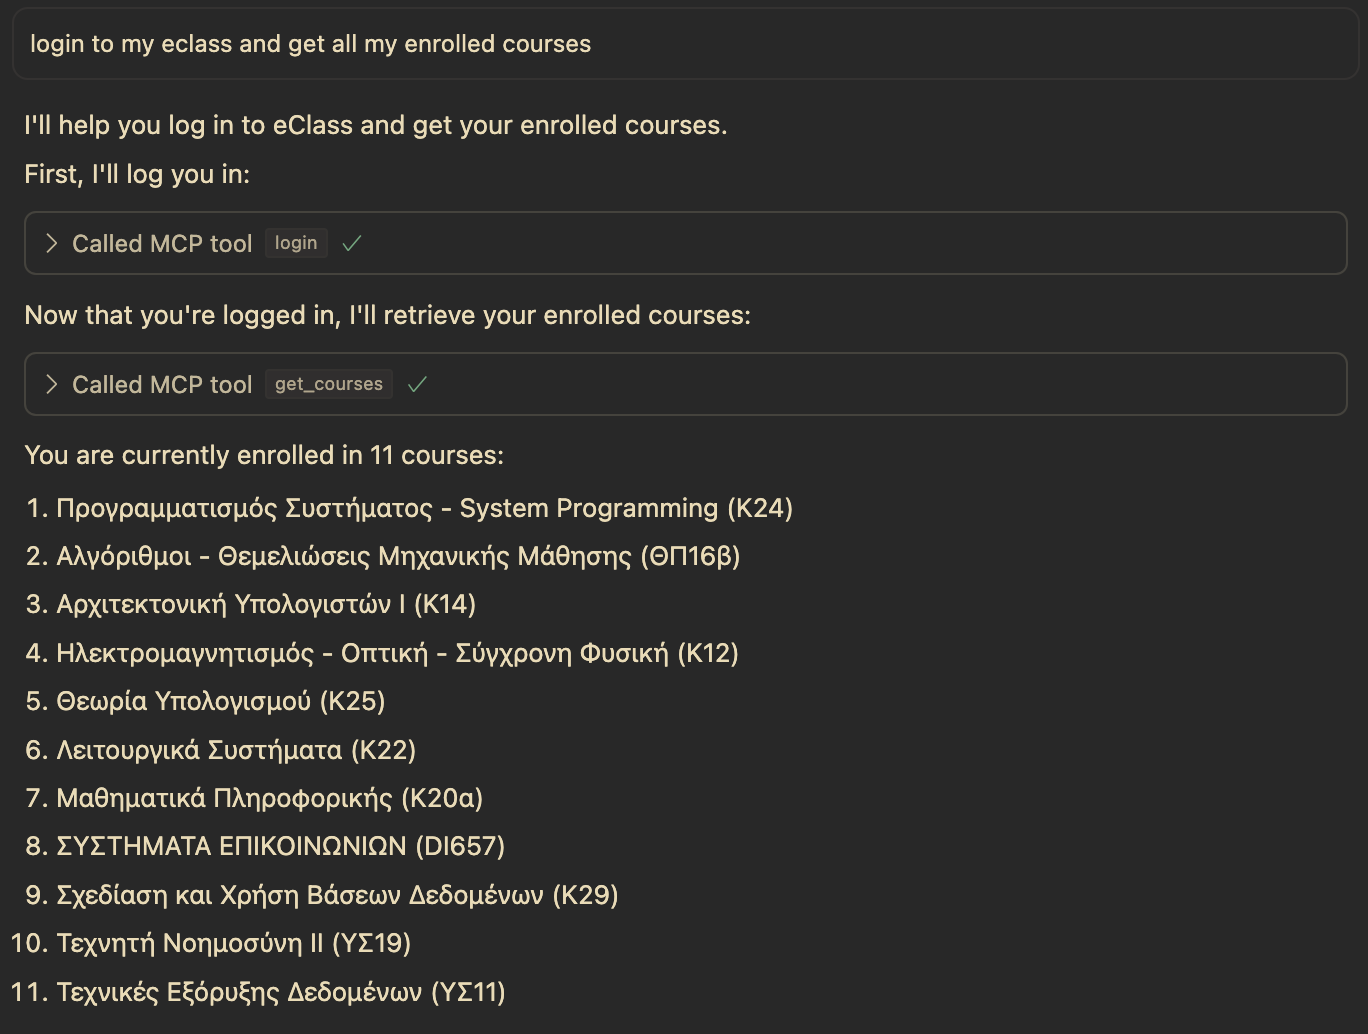
Task: Click the green checkmark next to login tool
Action: 351,242
